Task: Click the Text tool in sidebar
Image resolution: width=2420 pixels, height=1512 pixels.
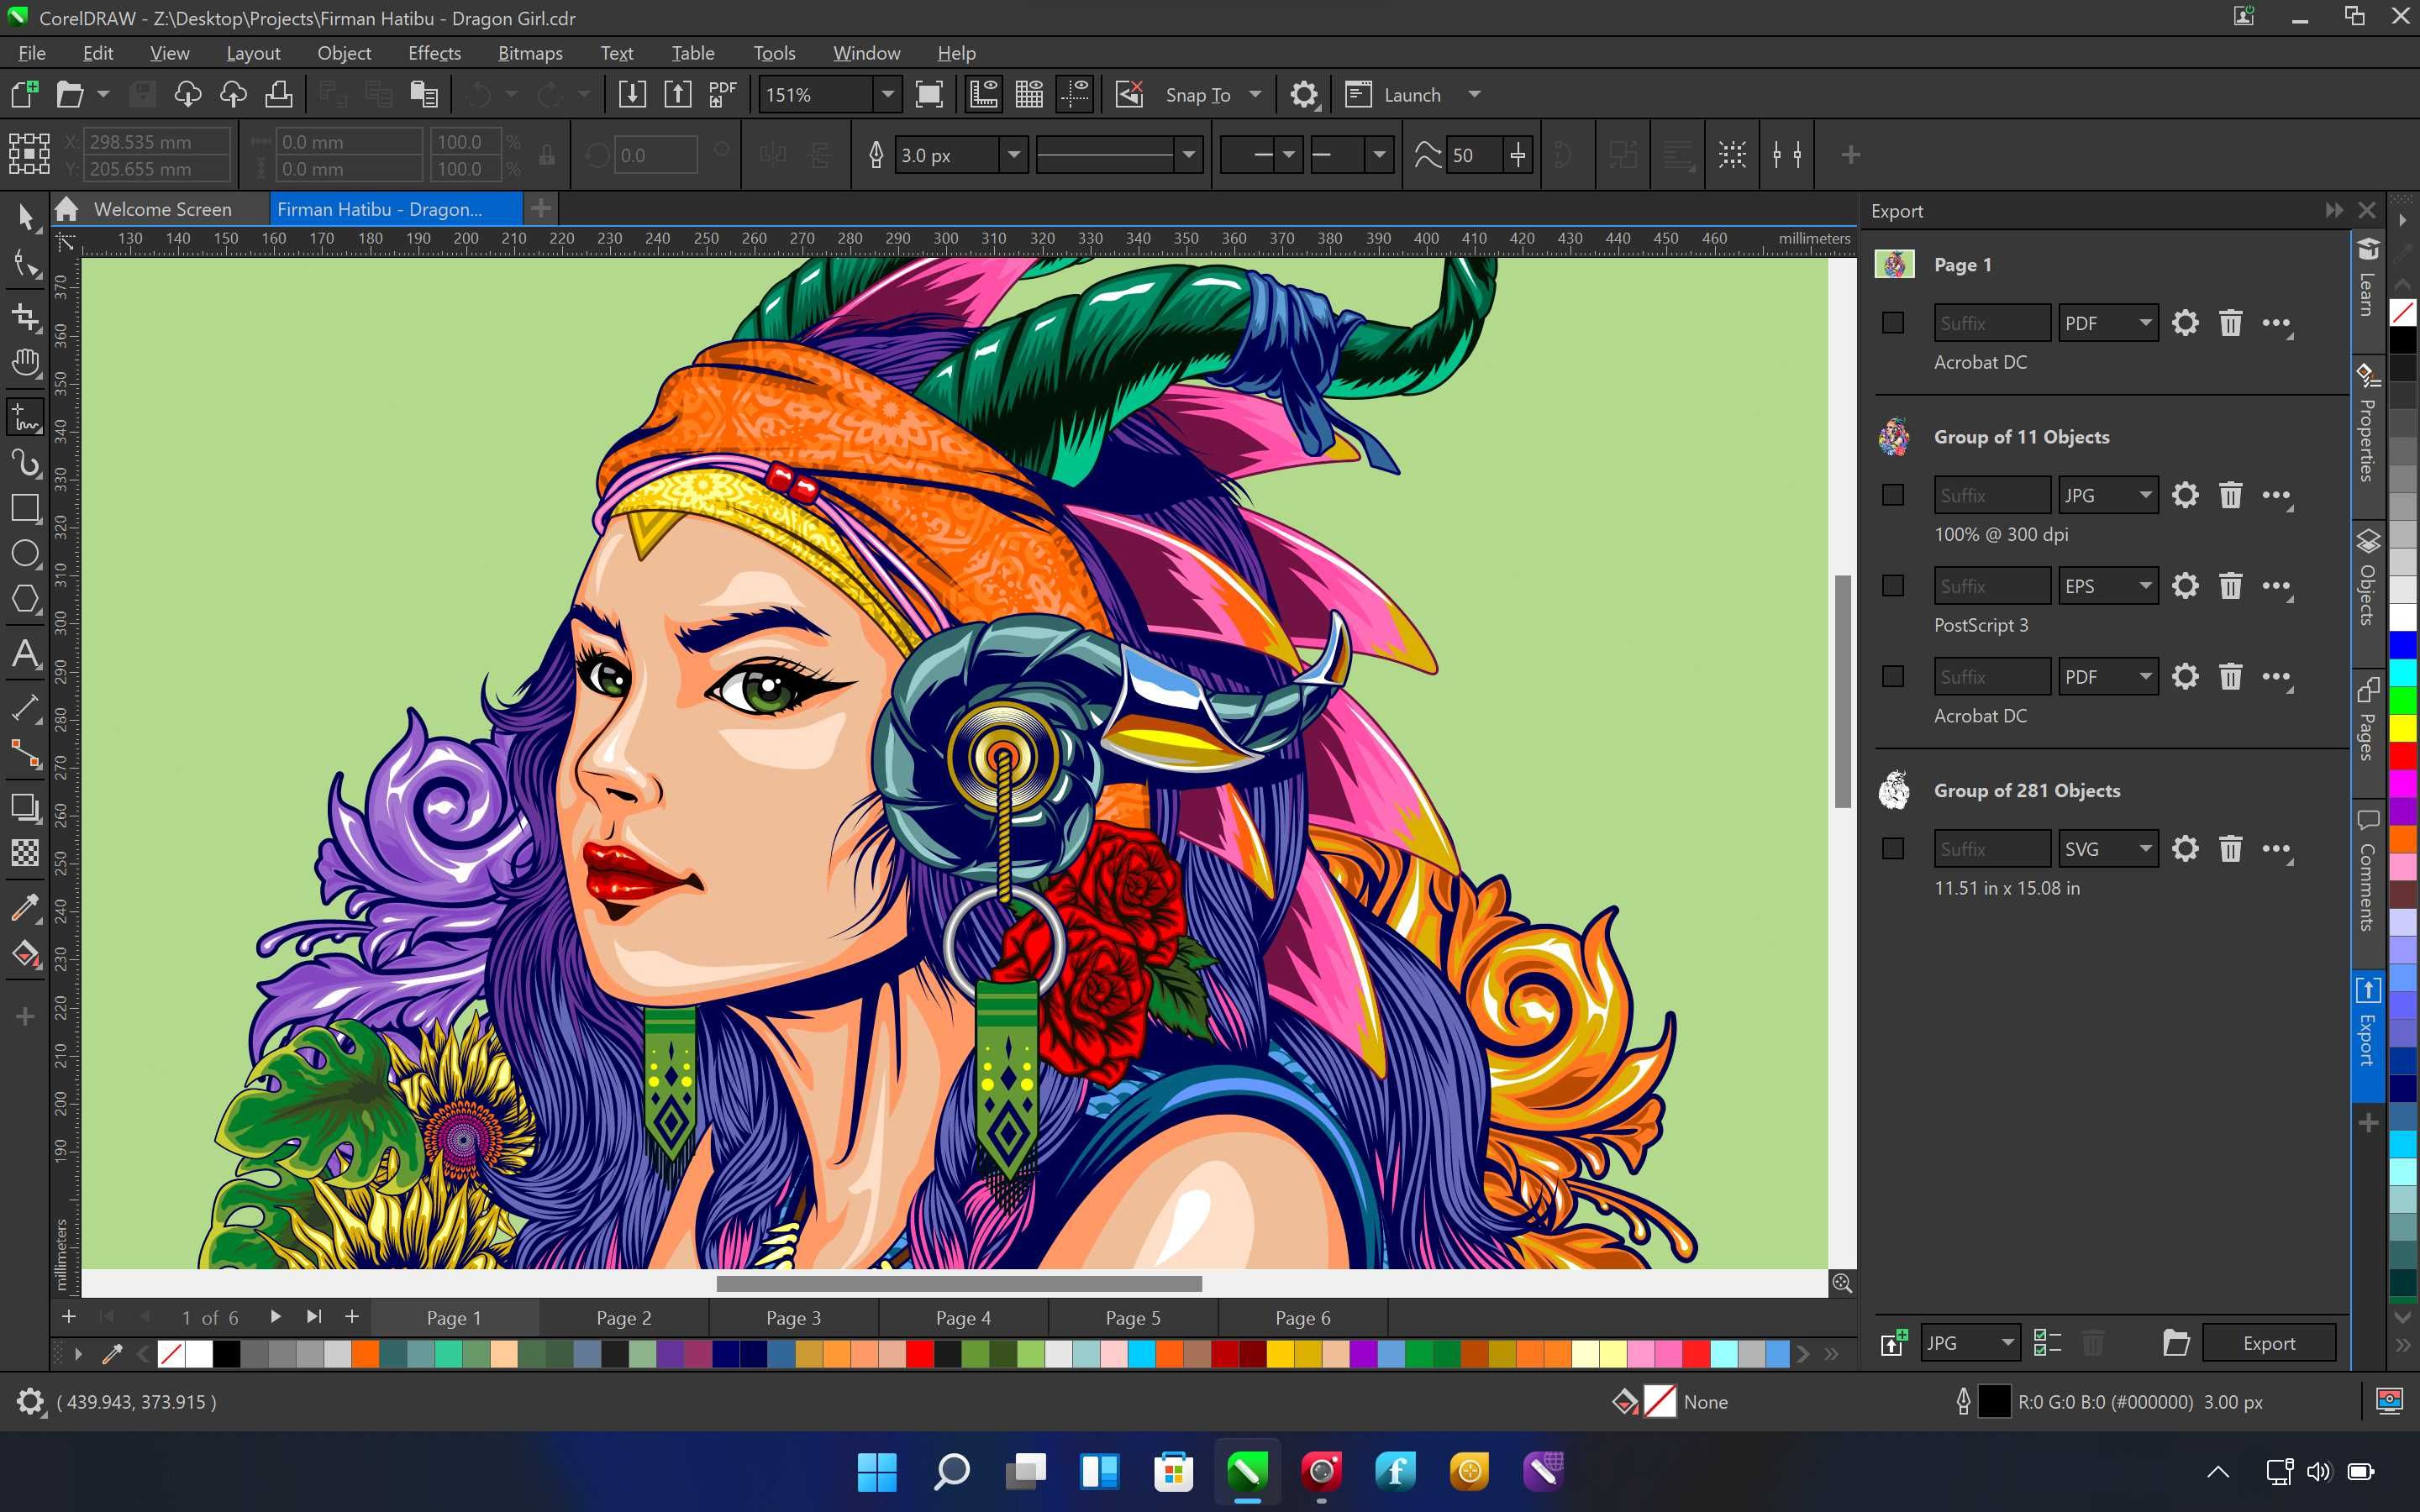Action: coord(24,654)
